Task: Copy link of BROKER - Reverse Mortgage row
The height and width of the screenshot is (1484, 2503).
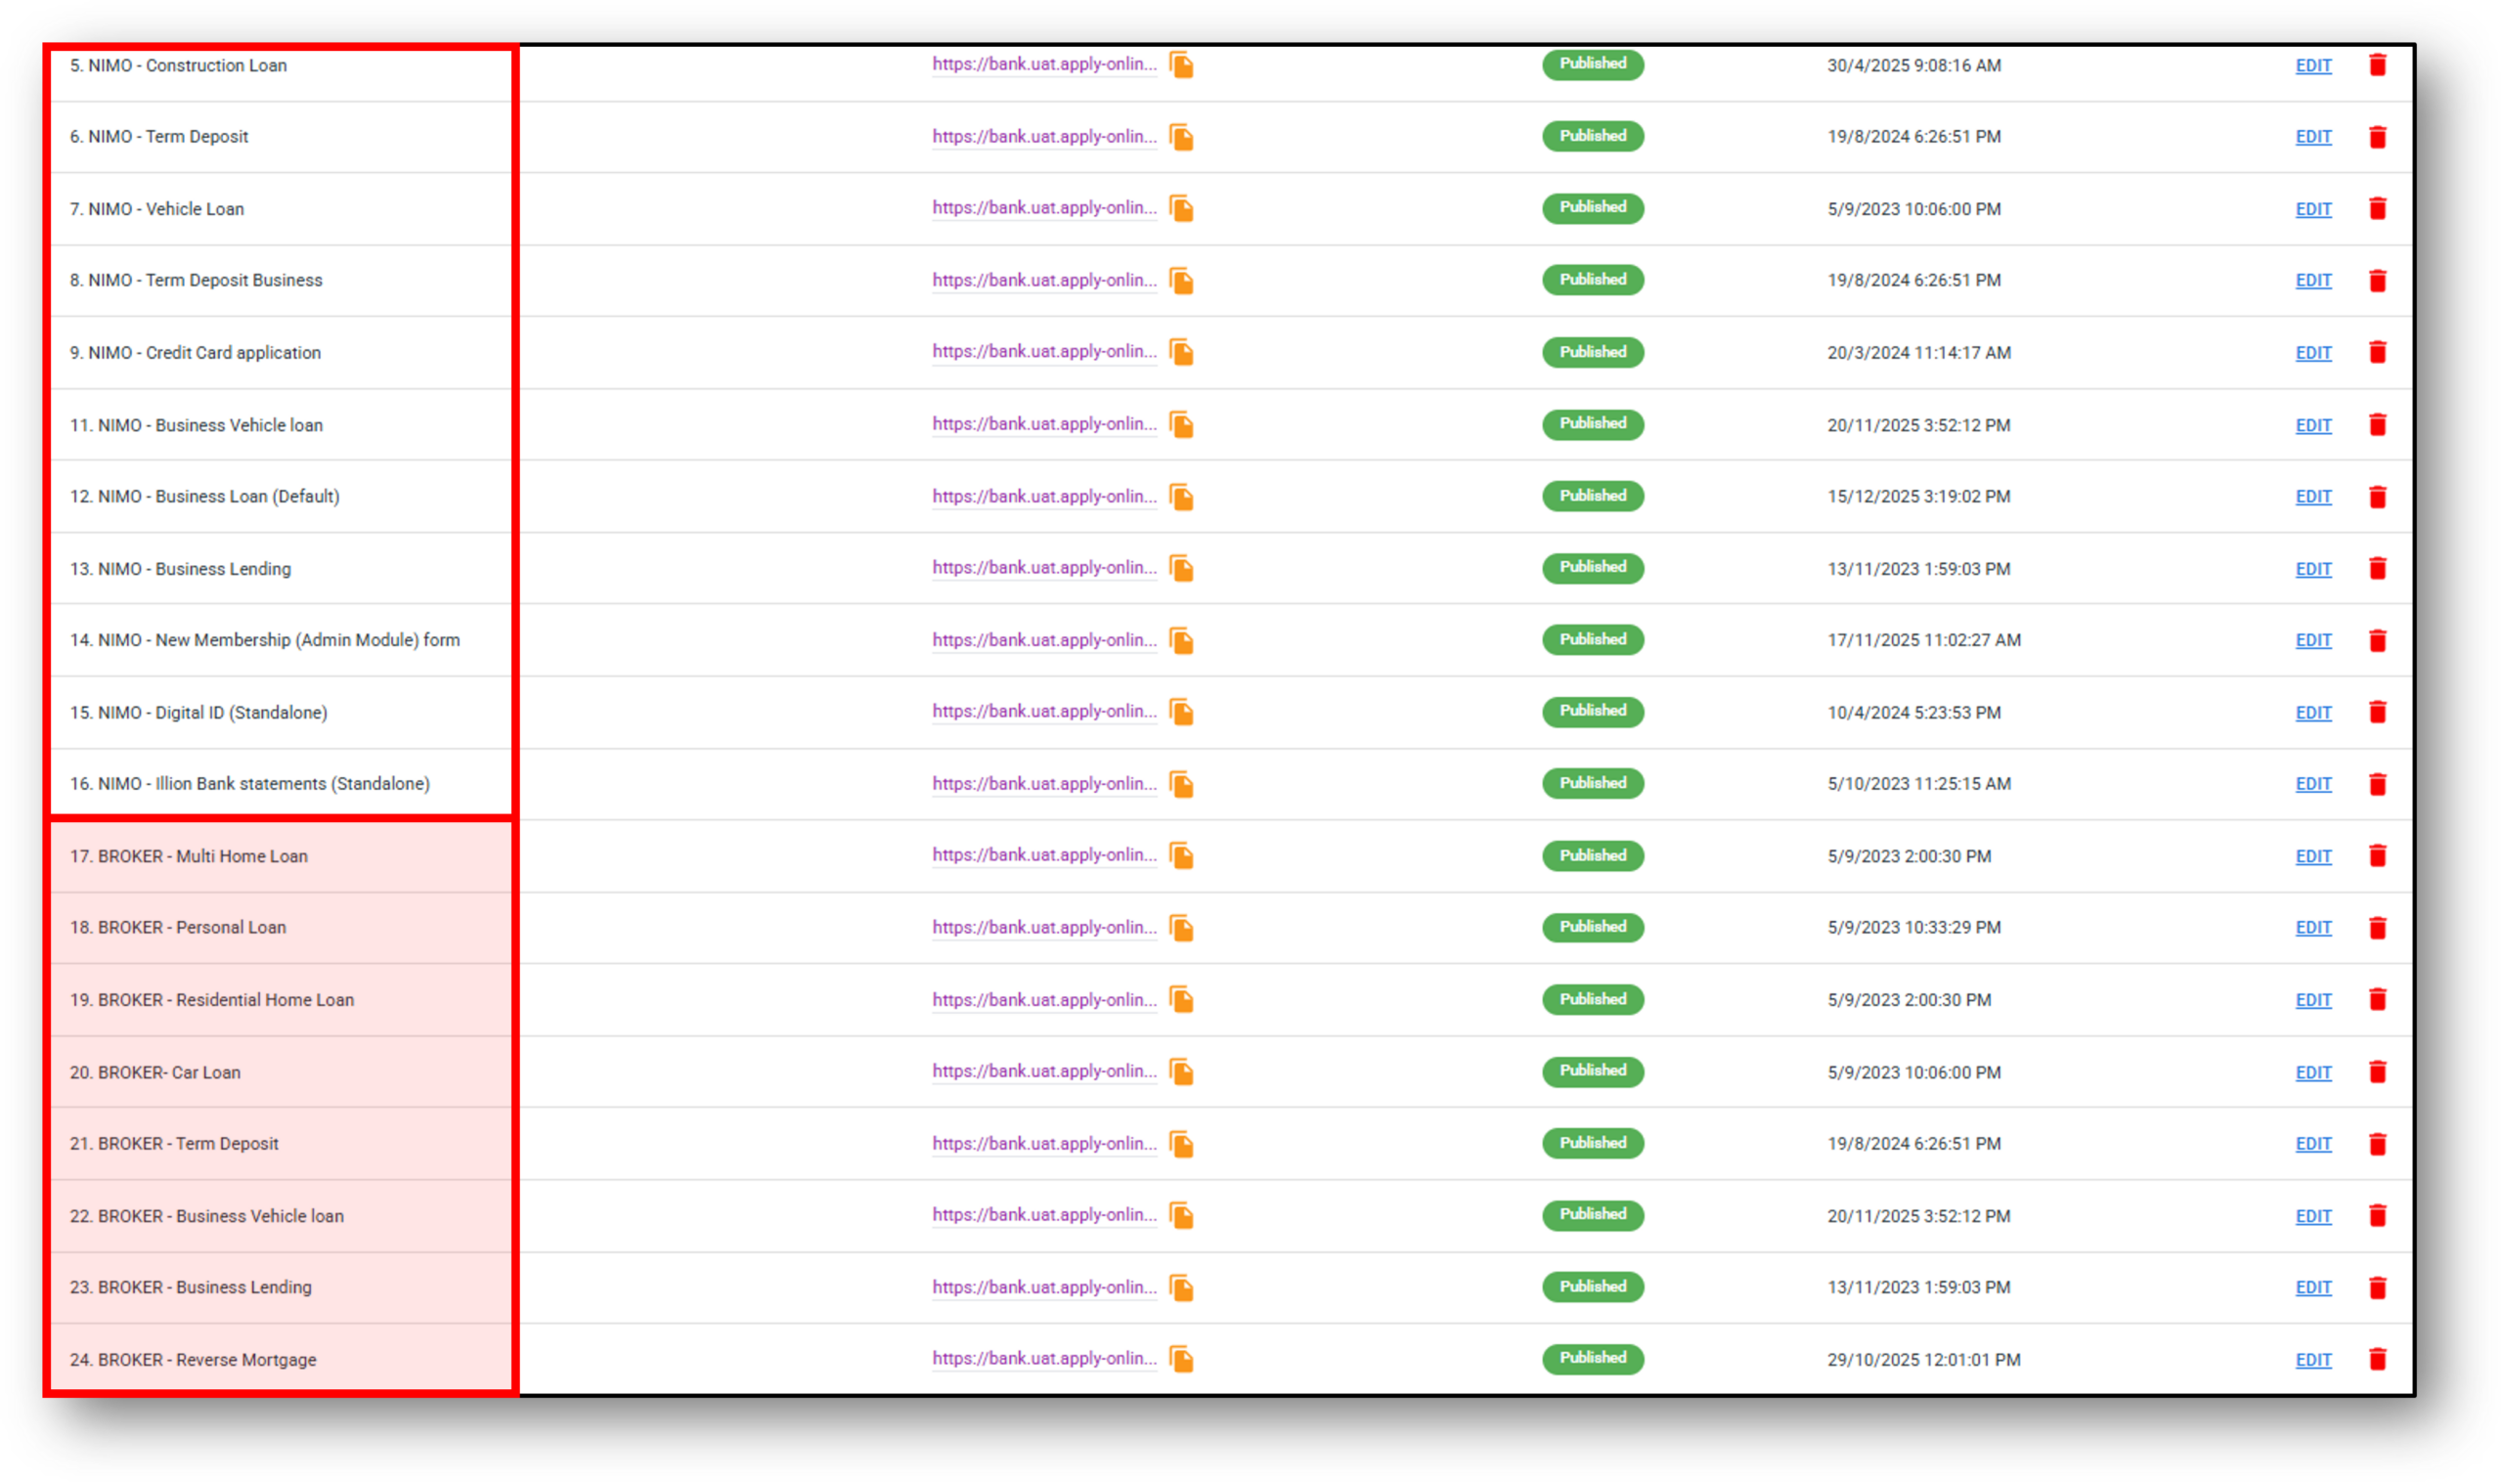Action: tap(1181, 1359)
